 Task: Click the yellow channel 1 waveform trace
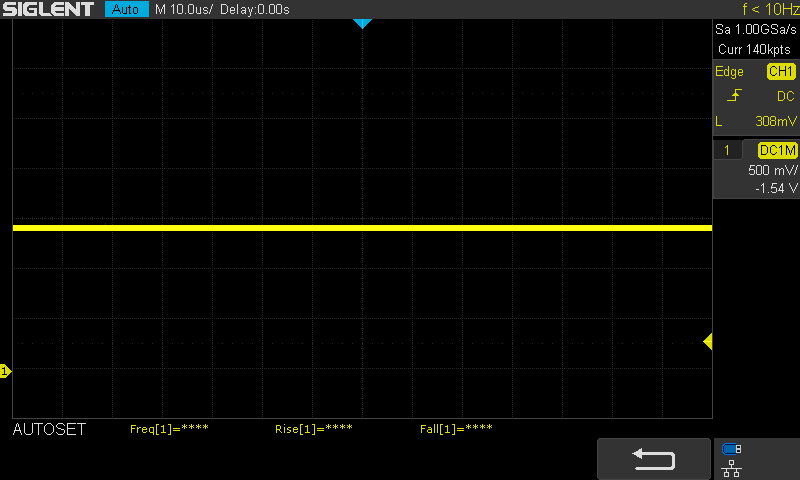[362, 228]
